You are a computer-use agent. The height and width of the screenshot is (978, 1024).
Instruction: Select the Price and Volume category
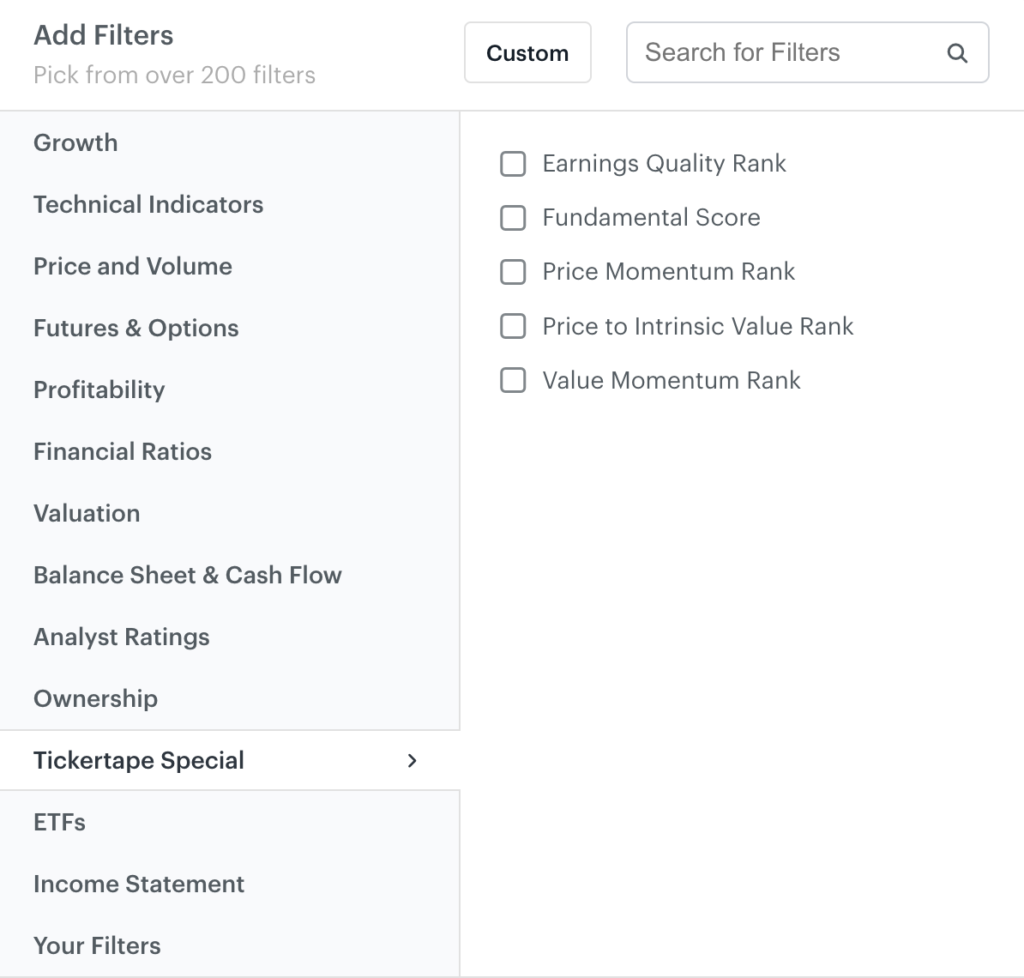[133, 267]
